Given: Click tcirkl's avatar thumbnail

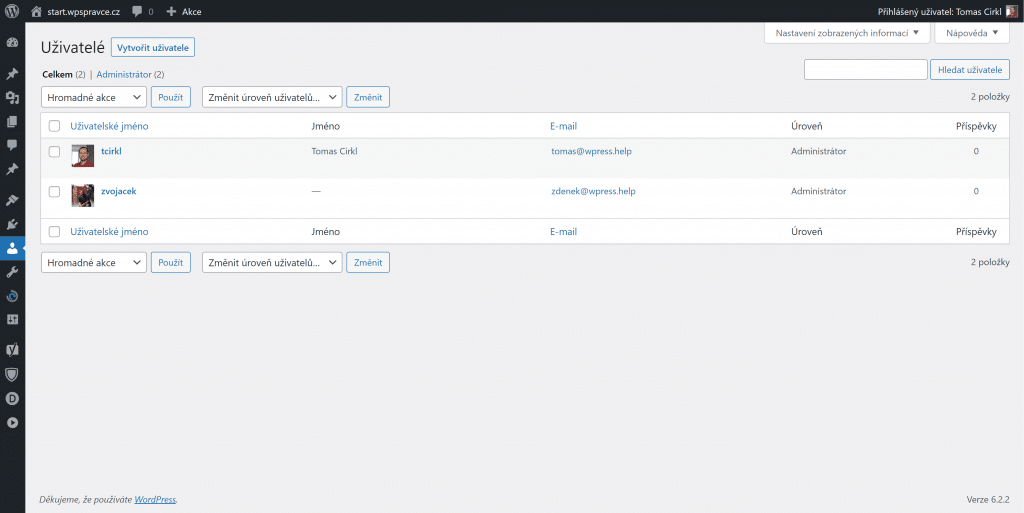Looking at the screenshot, I should pyautogui.click(x=83, y=156).
